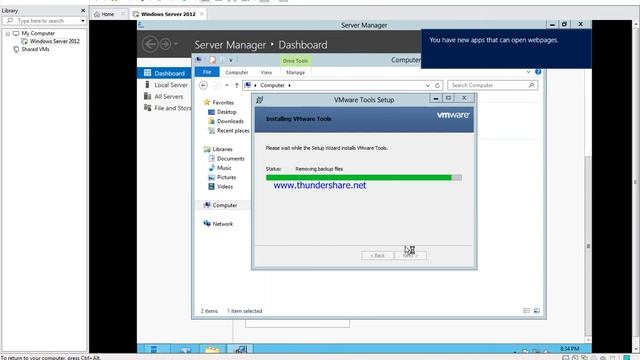This screenshot has width=640, height=360.
Task: Select Desktop under Favorites
Action: (x=222, y=112)
